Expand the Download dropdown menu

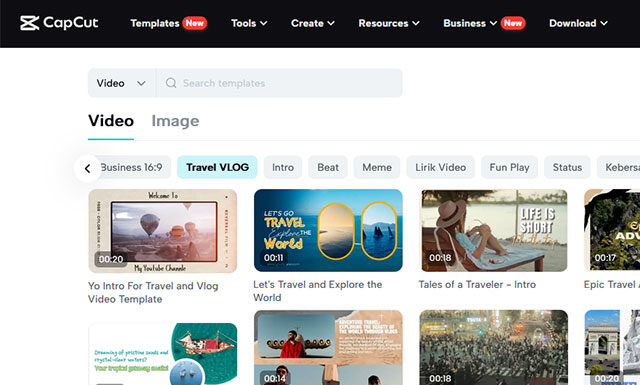[x=578, y=23]
